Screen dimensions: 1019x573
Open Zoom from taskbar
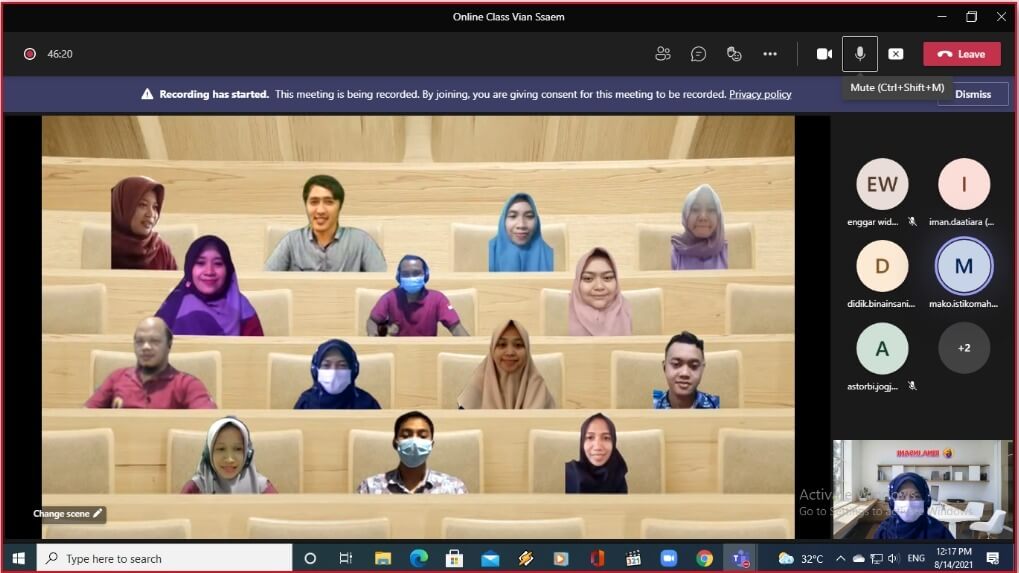tap(669, 558)
